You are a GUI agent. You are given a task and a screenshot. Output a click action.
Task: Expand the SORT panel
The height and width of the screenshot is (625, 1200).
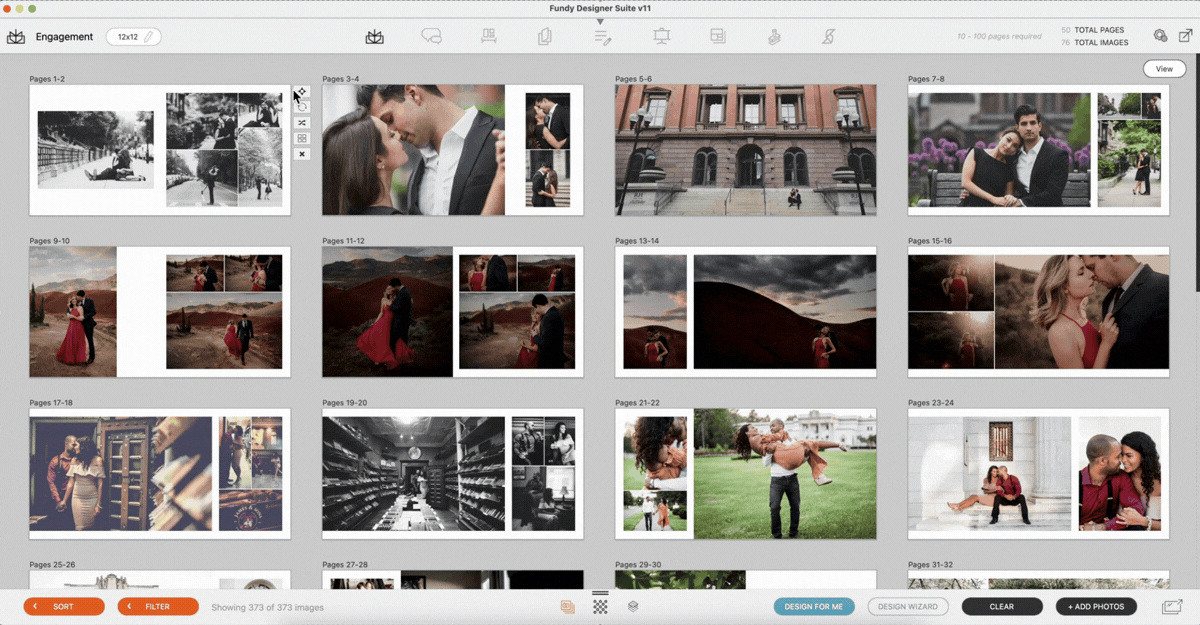coord(64,607)
